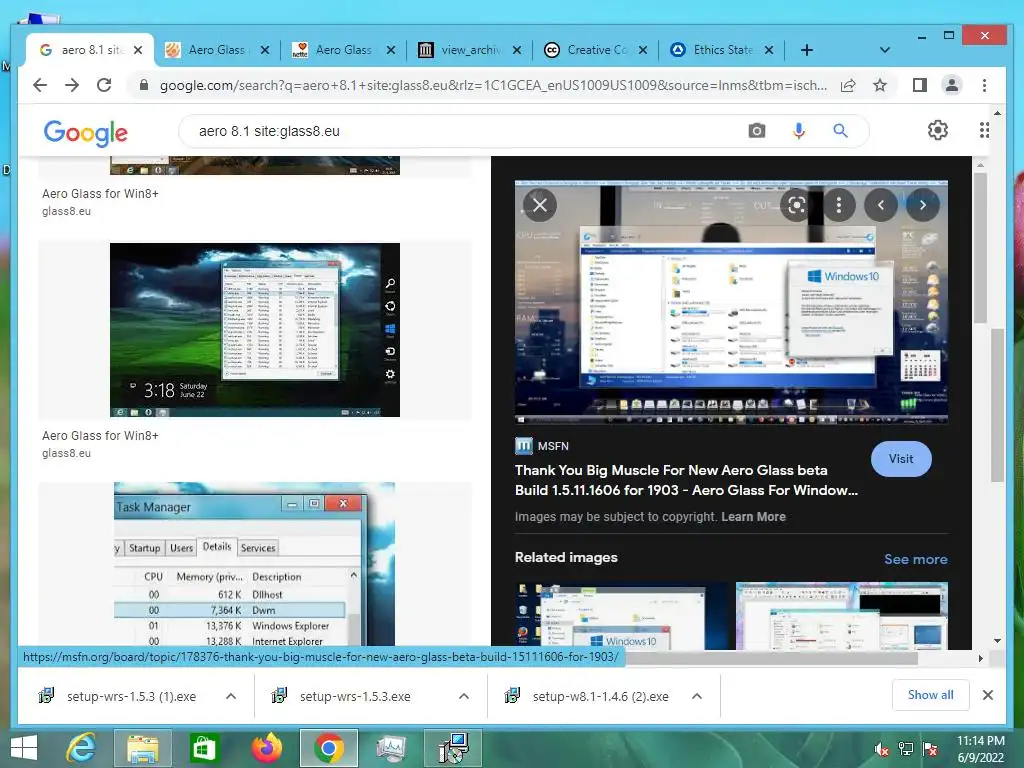The height and width of the screenshot is (768, 1024).
Task: Click the Visit button
Action: [x=901, y=458]
